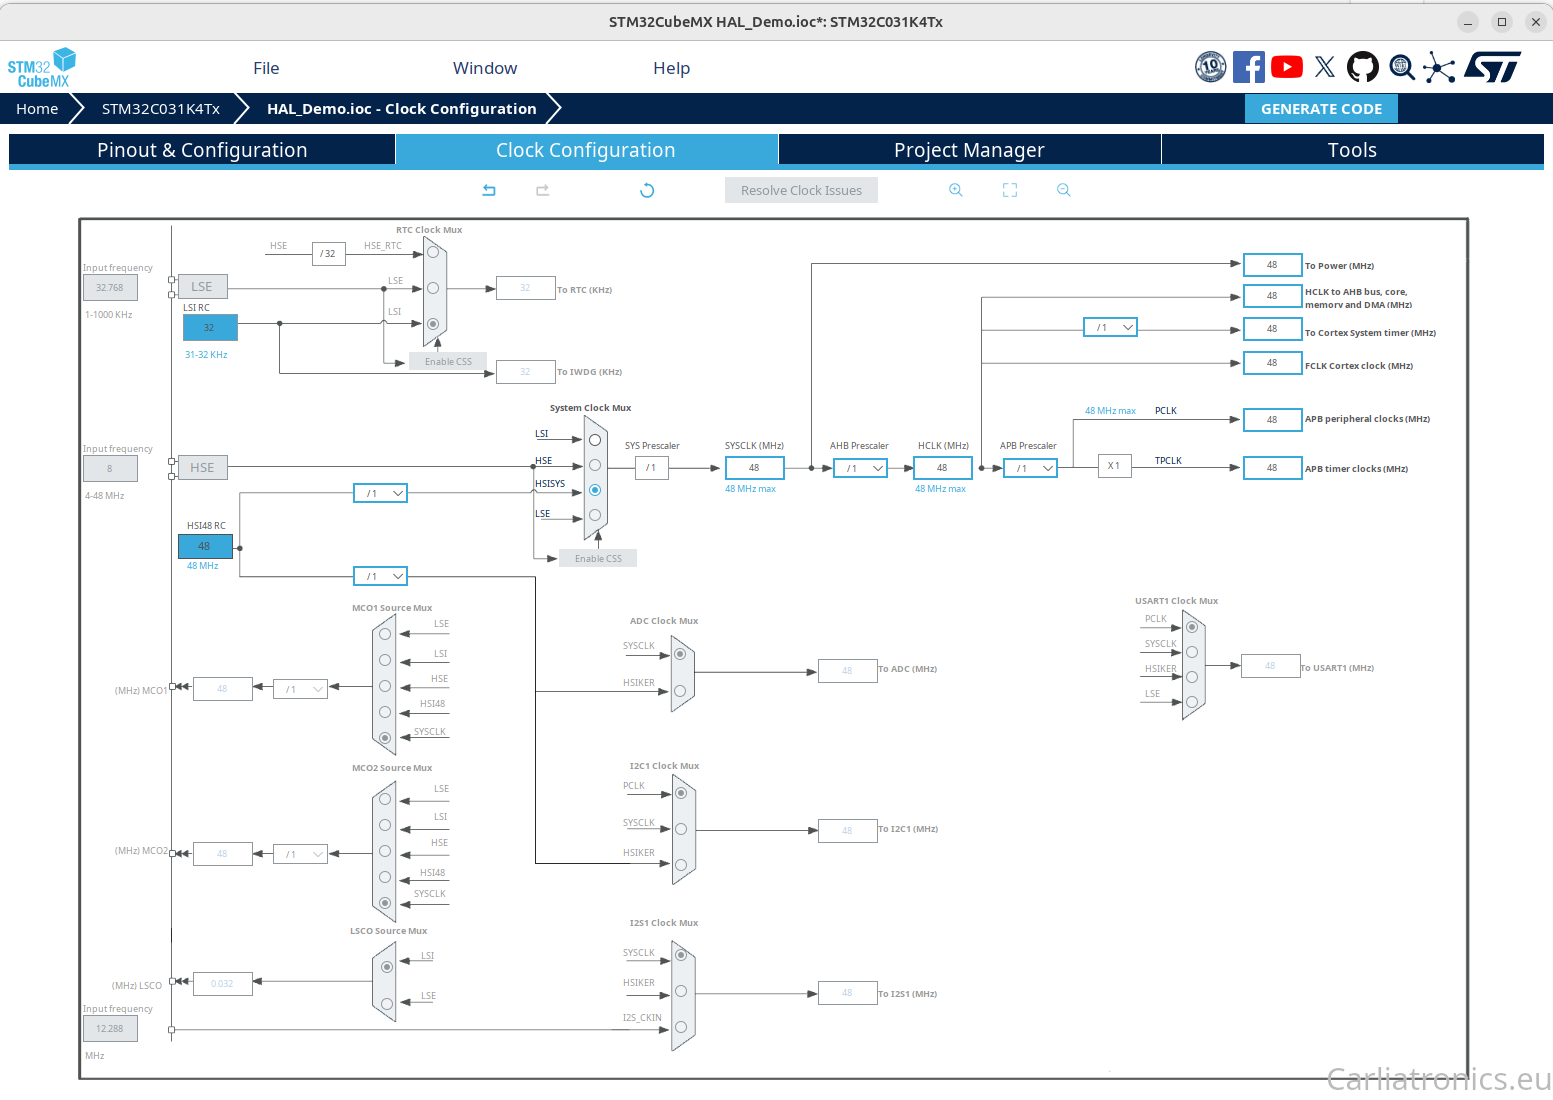Click the I2S_CKIN input frequency field 12.288
The width and height of the screenshot is (1553, 1100).
pos(110,1028)
